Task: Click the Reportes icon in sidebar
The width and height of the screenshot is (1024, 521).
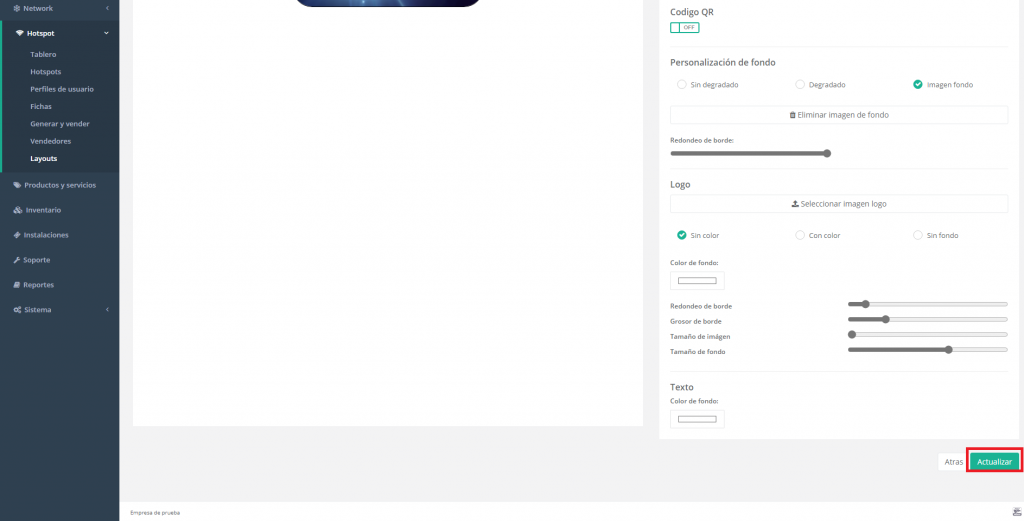Action: (x=17, y=285)
